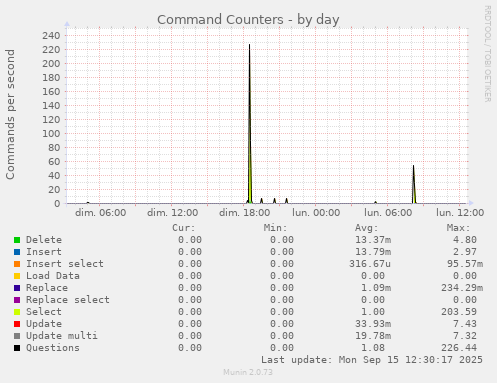Click the 240 y-axis tick label
This screenshot has width=497, height=383.
(51, 35)
